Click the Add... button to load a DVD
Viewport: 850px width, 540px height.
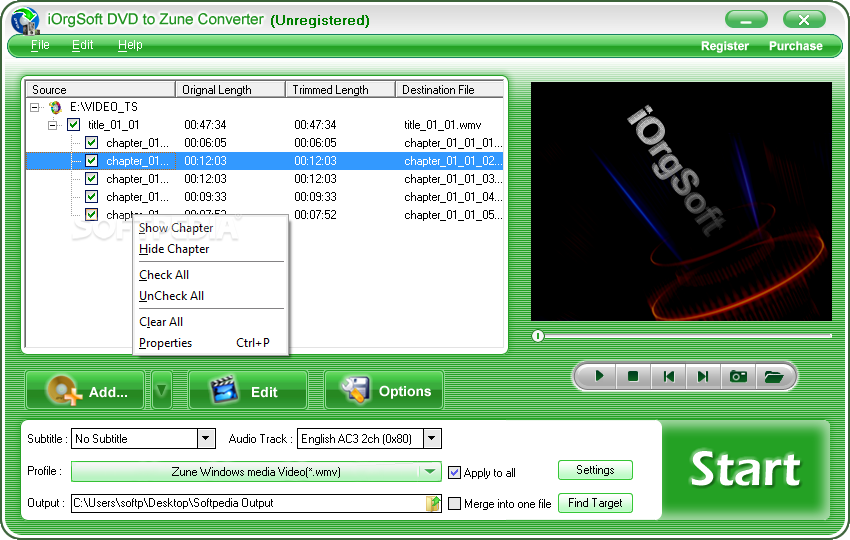point(85,390)
